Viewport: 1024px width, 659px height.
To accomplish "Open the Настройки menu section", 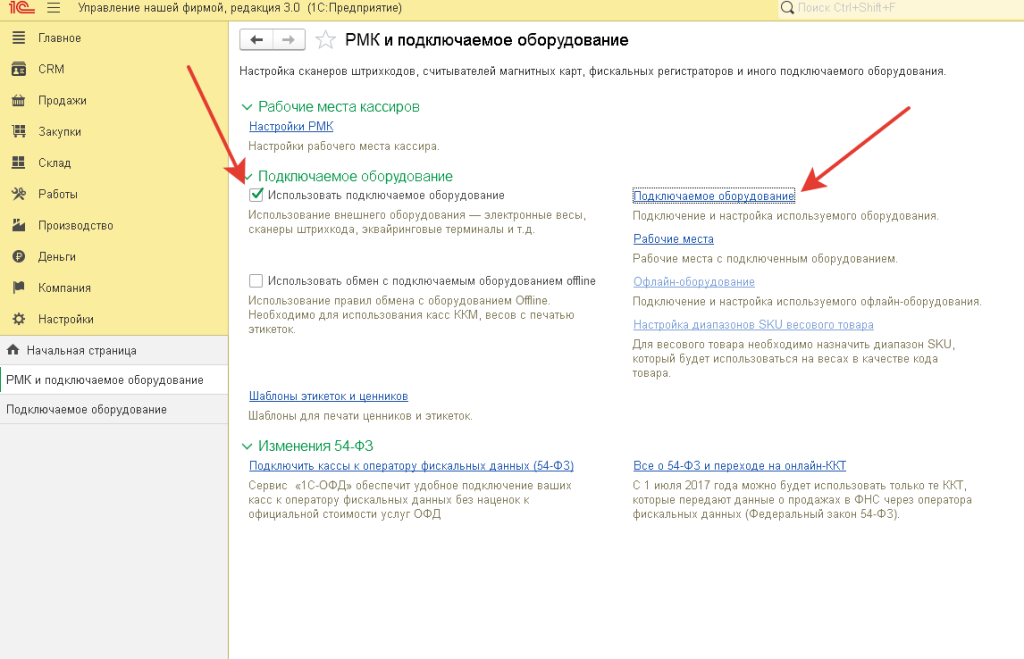I will point(114,319).
